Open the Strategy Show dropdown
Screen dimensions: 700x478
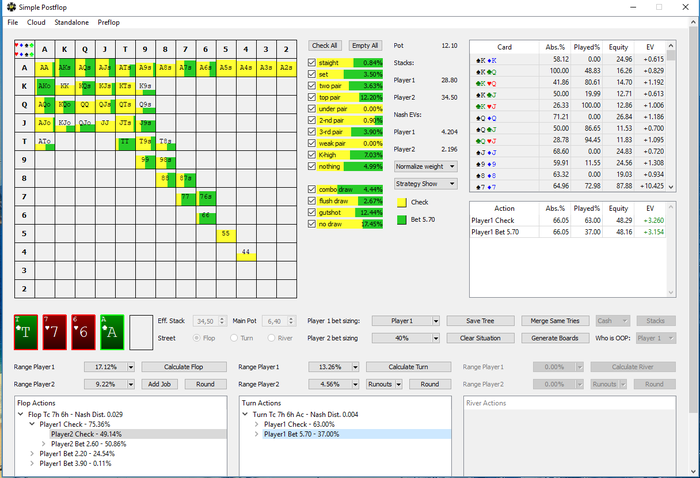(425, 183)
